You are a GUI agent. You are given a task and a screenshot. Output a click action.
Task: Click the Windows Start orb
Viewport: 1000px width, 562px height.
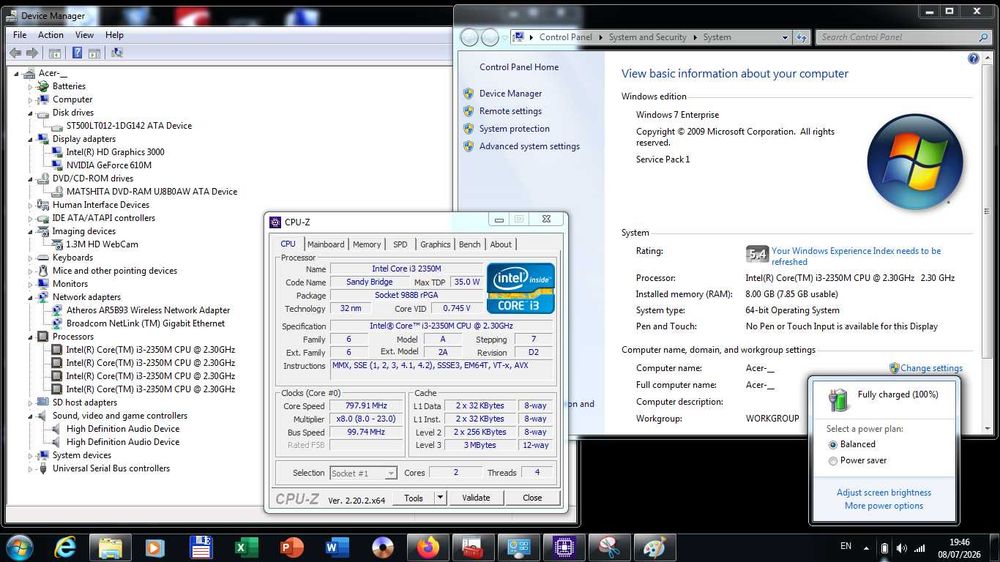tap(19, 547)
